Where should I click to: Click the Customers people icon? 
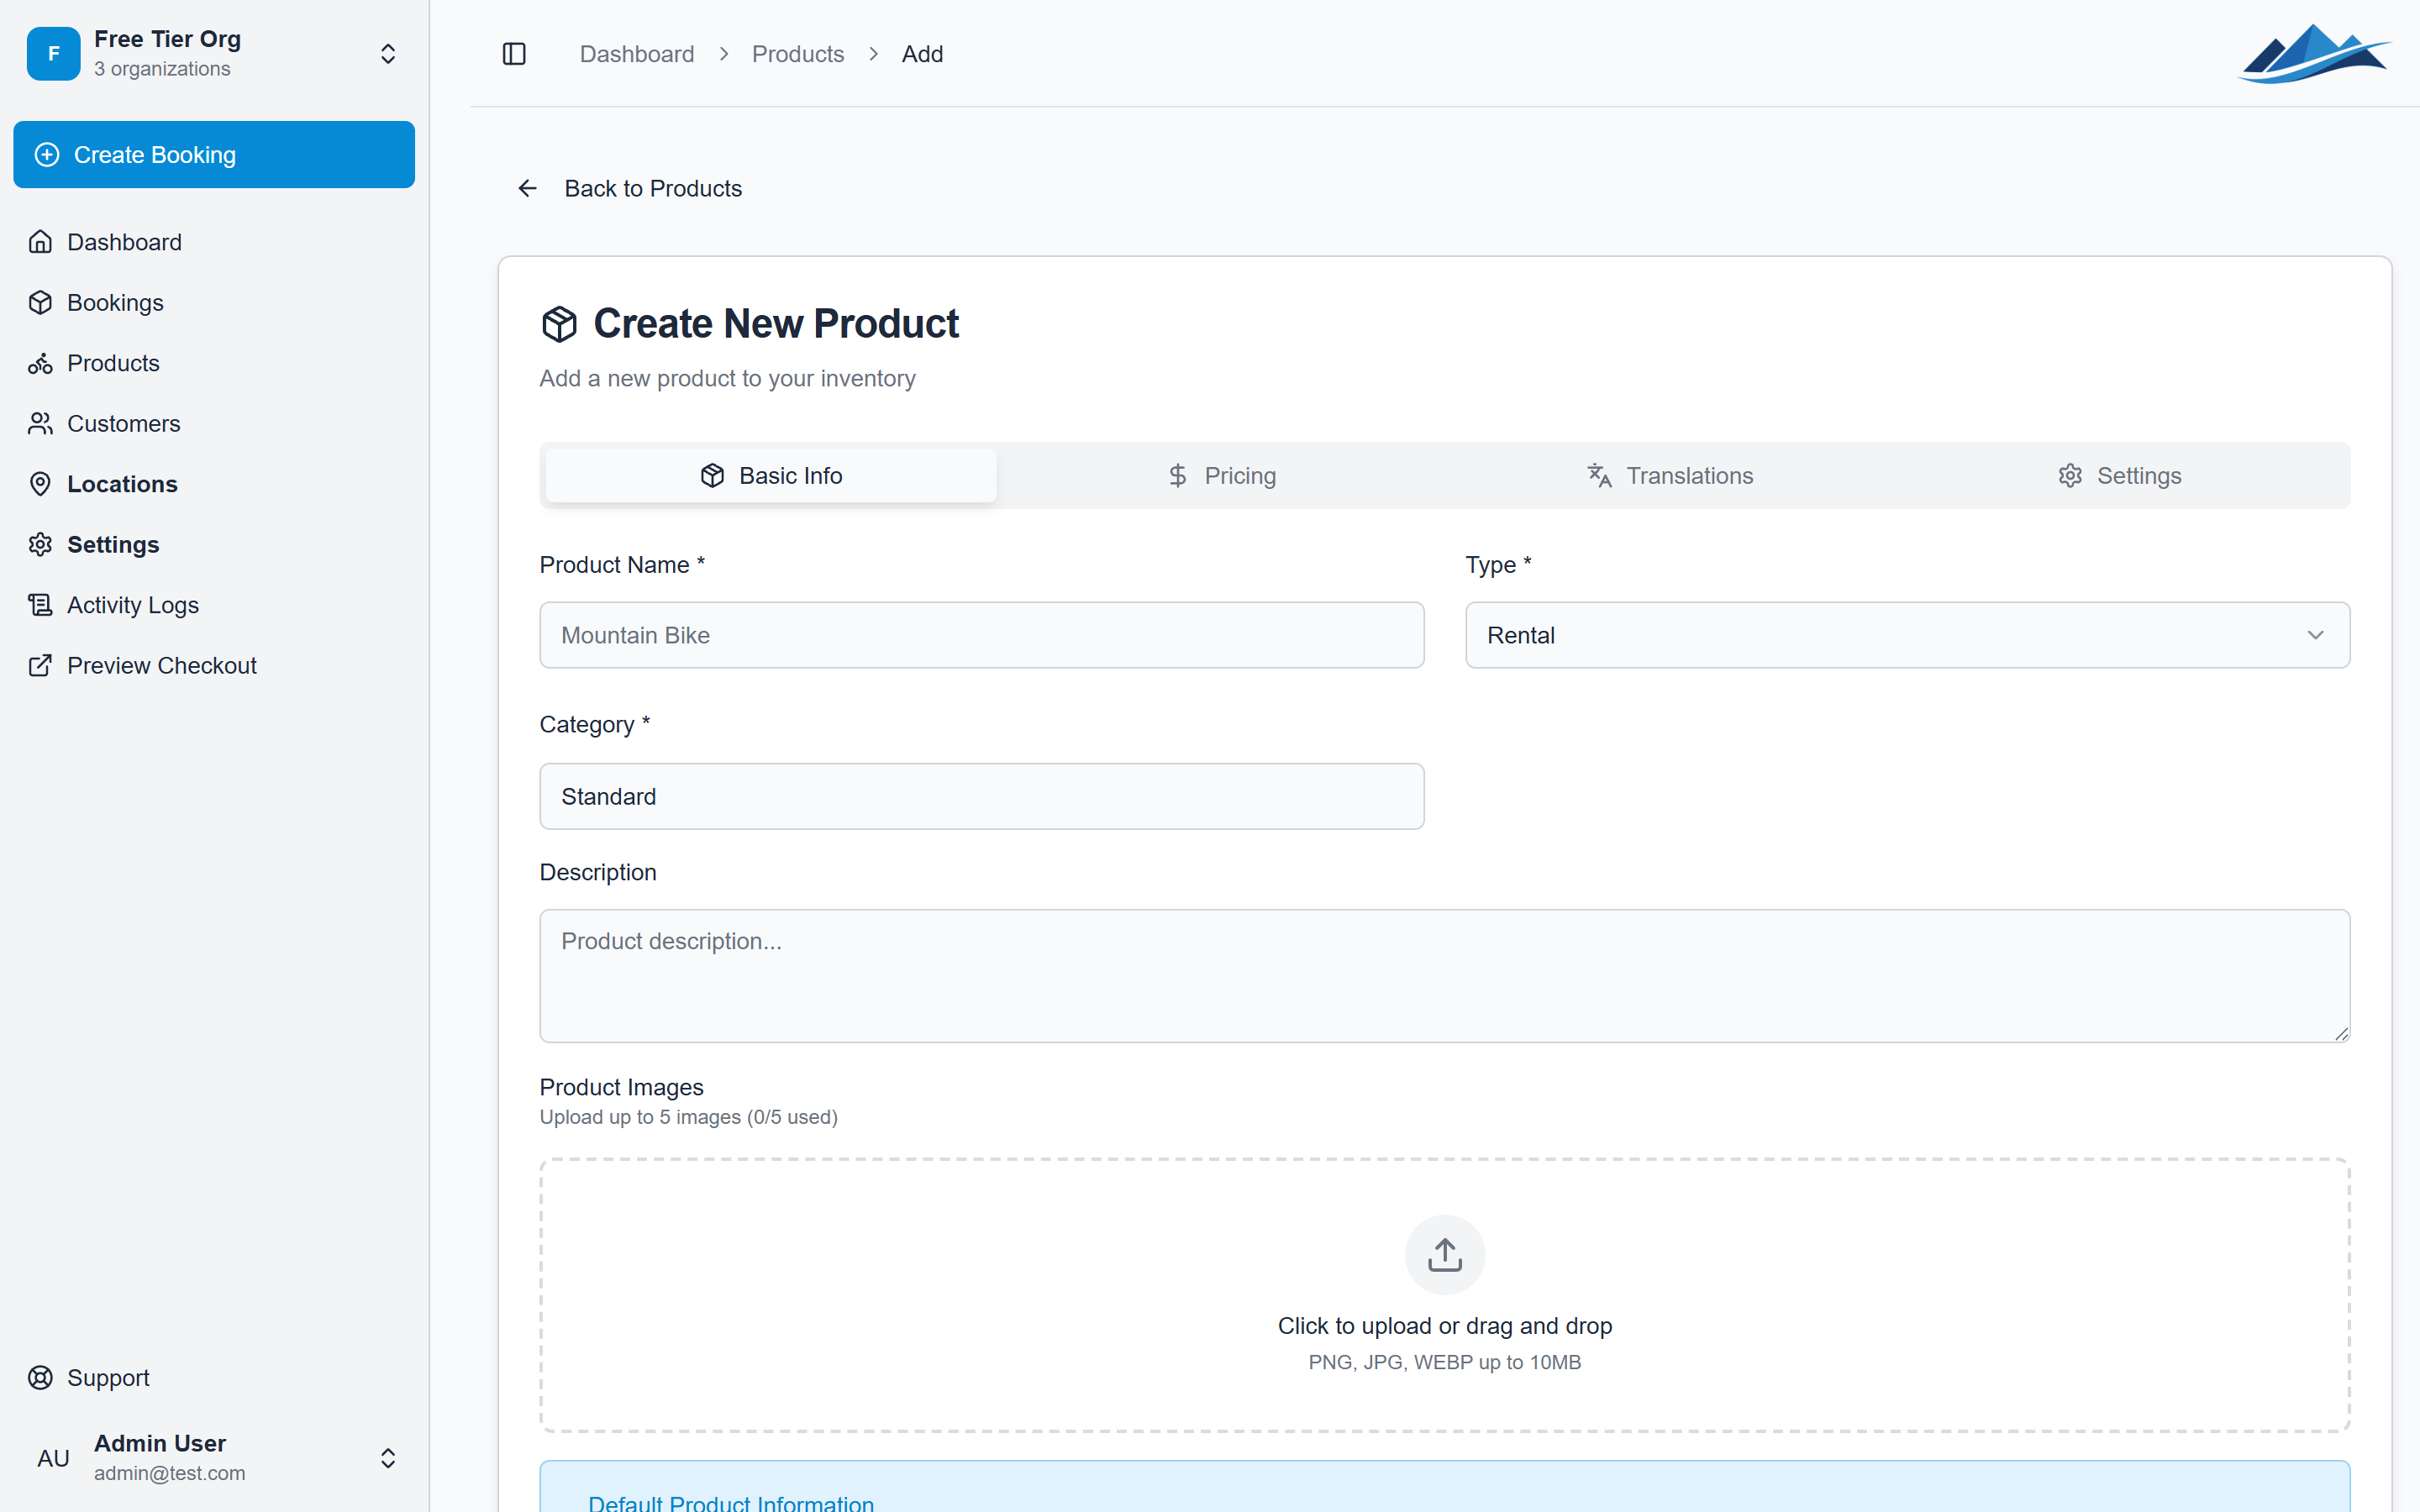click(40, 424)
